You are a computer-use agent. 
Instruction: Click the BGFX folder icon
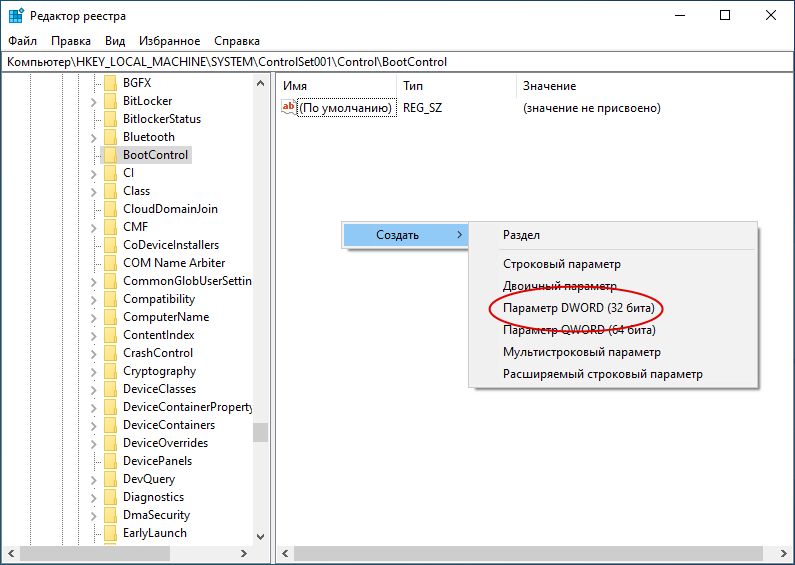point(110,83)
